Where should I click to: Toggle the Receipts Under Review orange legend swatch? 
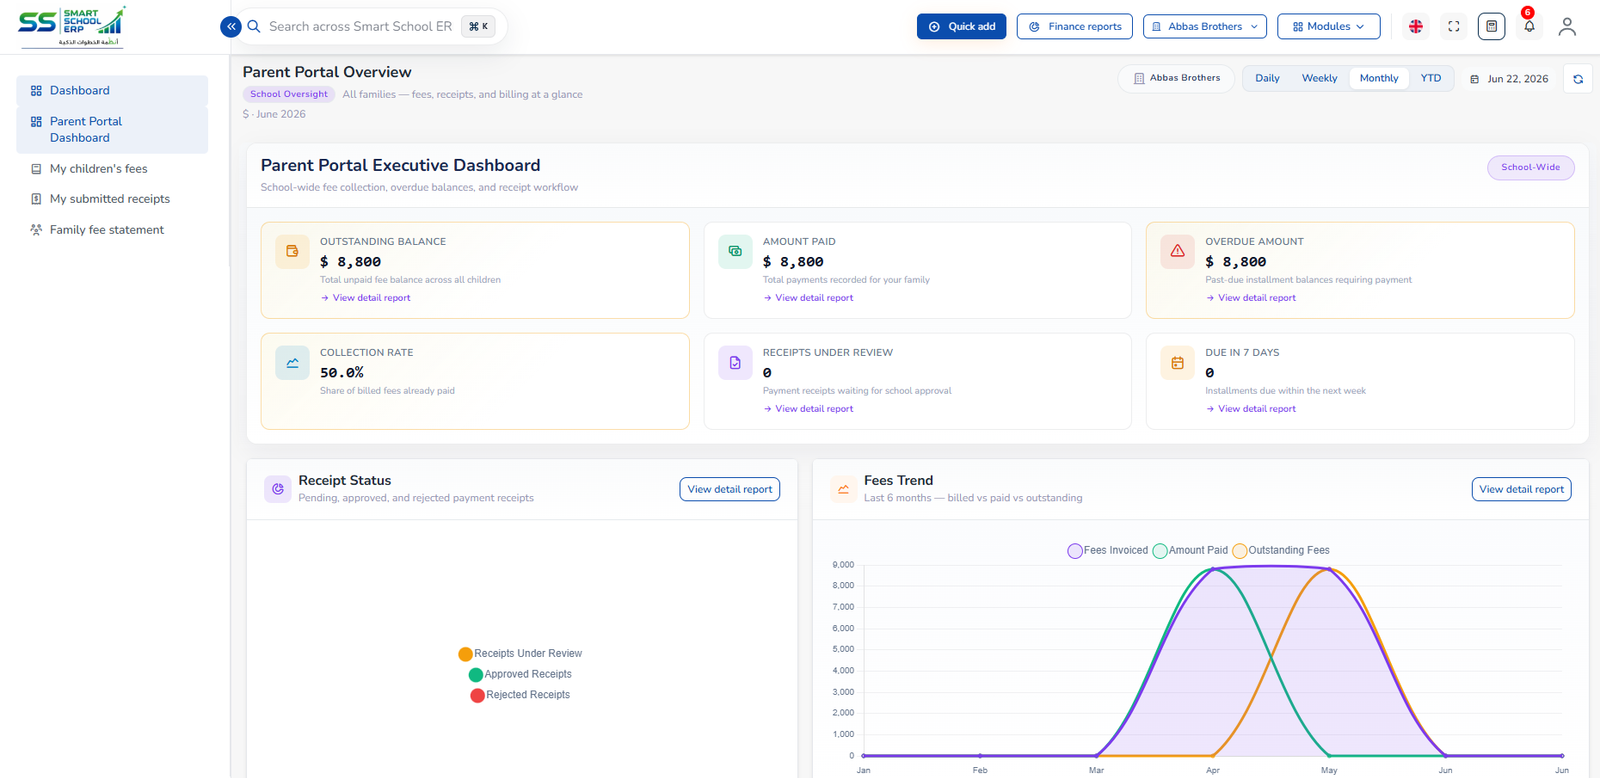[x=465, y=654]
